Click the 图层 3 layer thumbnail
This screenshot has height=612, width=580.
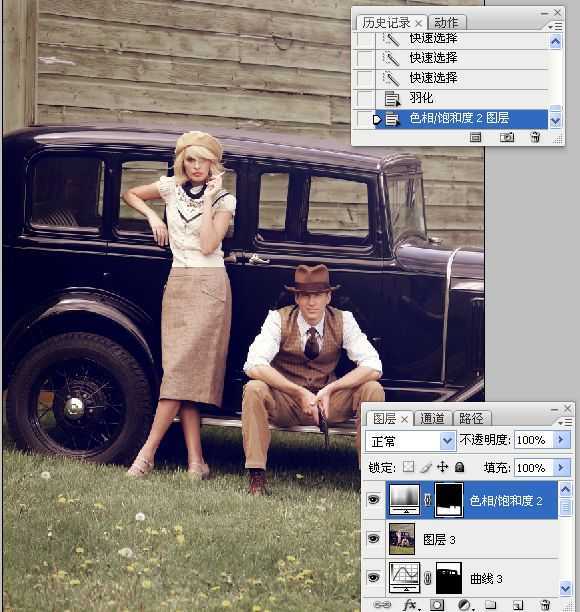[402, 539]
